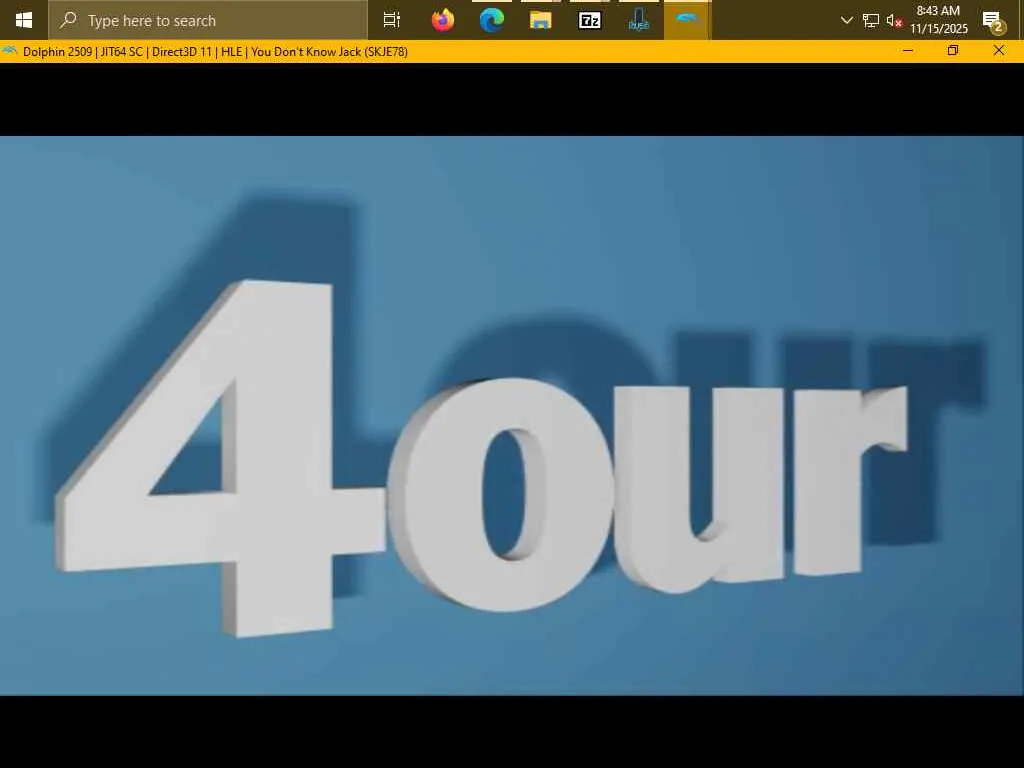Click the muted volume tray icon
The height and width of the screenshot is (768, 1024).
point(894,21)
